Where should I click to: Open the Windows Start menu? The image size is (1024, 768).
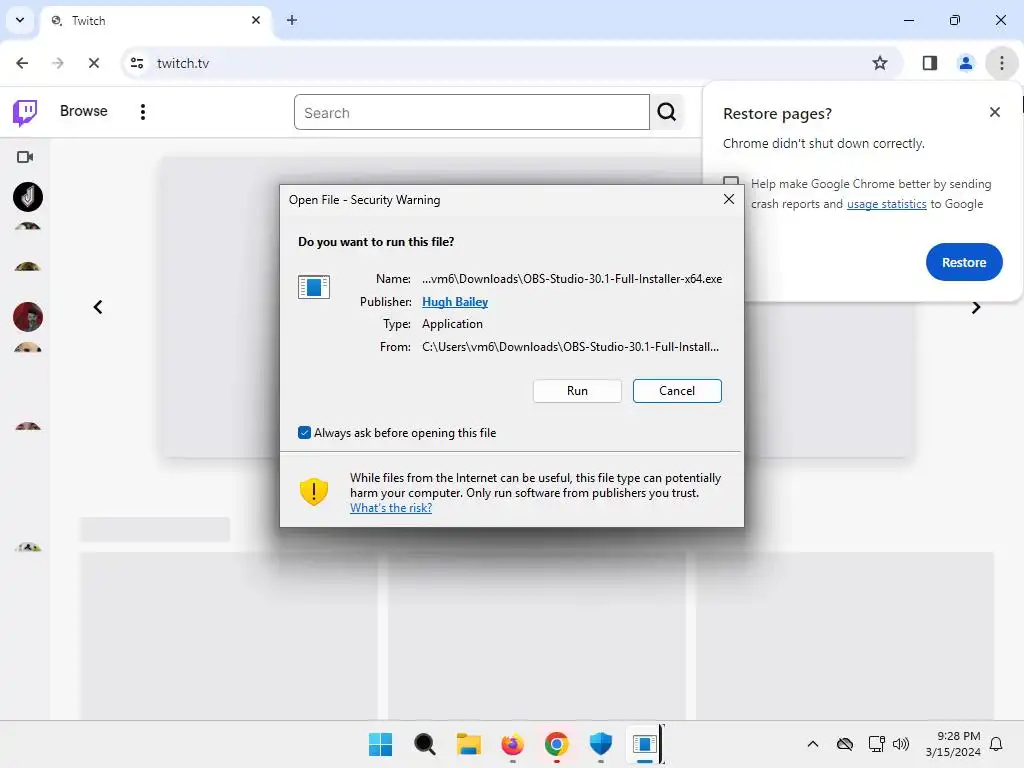[x=381, y=744]
